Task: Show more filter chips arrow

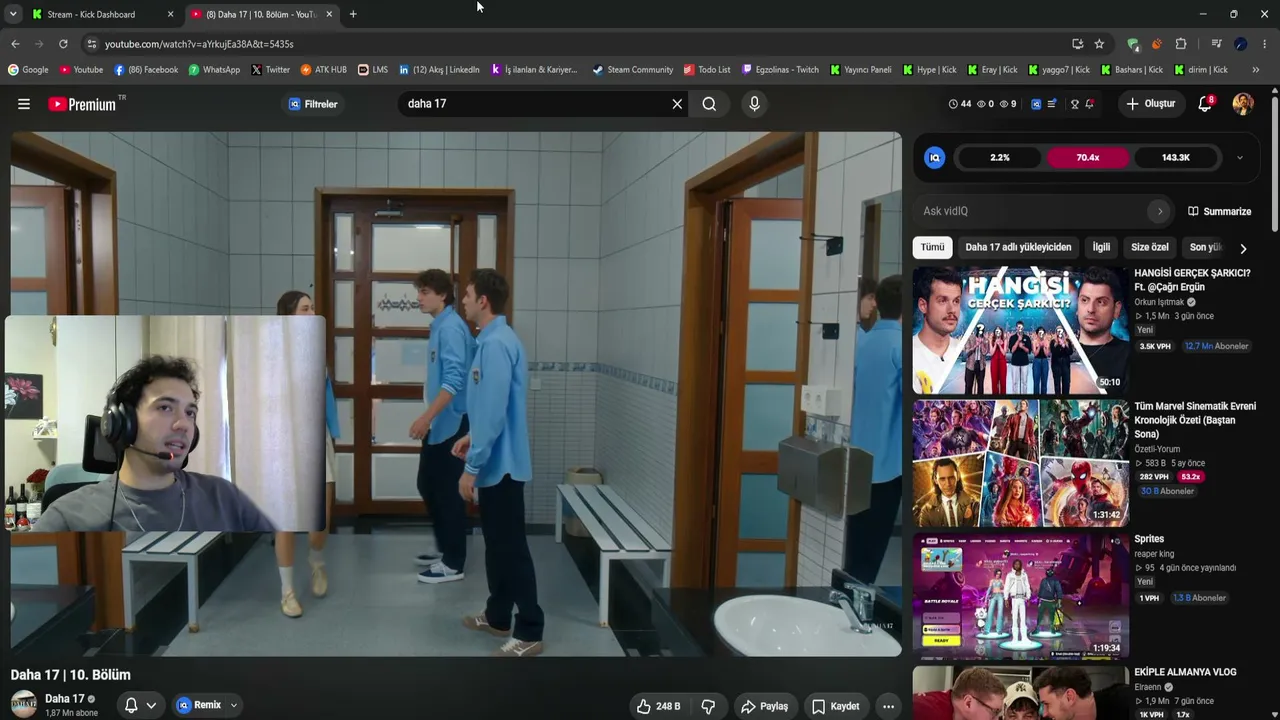Action: tap(1243, 248)
